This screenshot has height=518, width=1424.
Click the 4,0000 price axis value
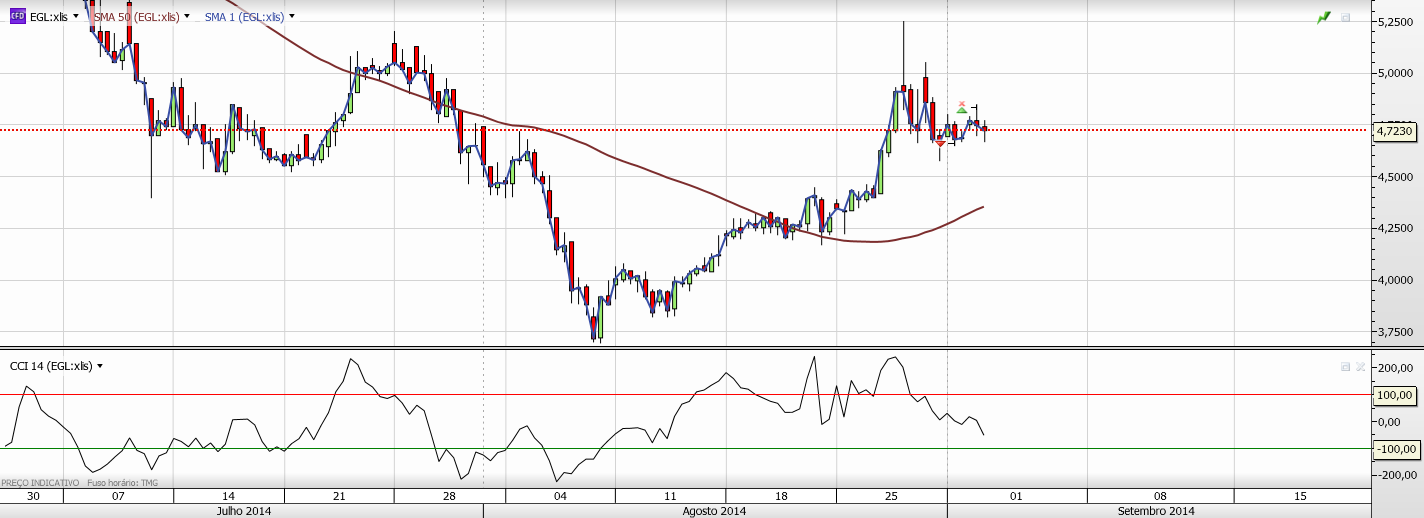(1395, 281)
